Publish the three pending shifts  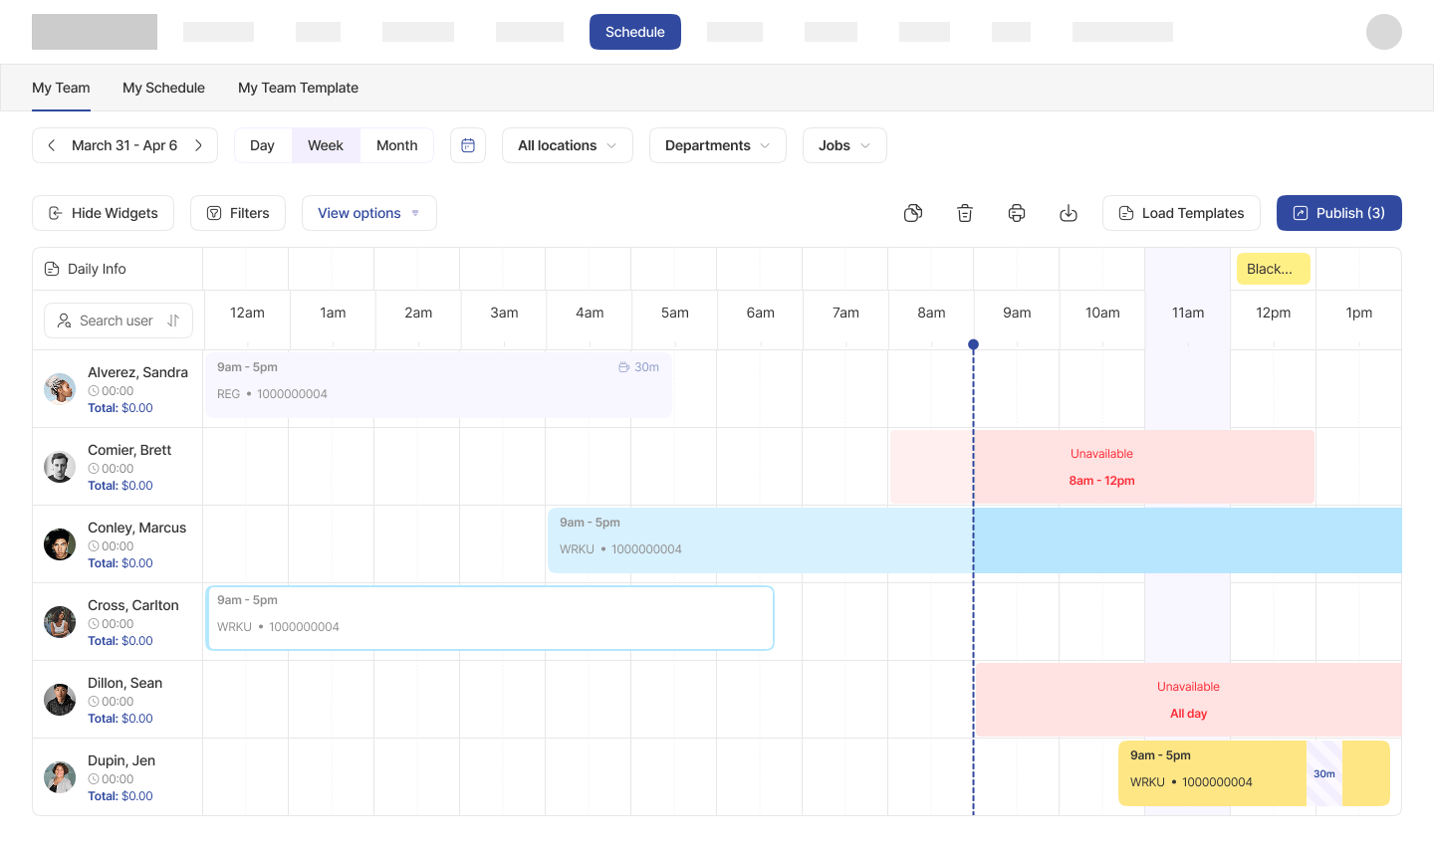[1339, 212]
